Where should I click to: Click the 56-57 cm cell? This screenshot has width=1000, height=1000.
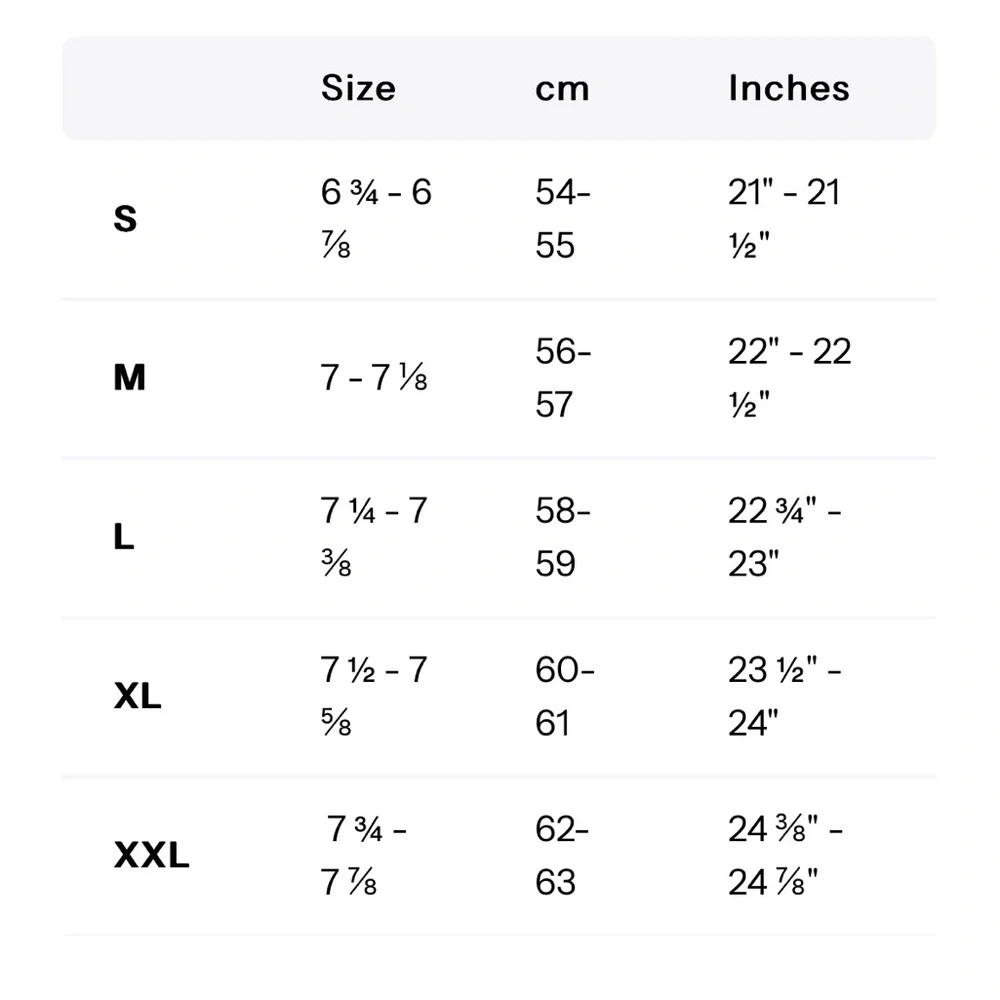click(x=563, y=378)
